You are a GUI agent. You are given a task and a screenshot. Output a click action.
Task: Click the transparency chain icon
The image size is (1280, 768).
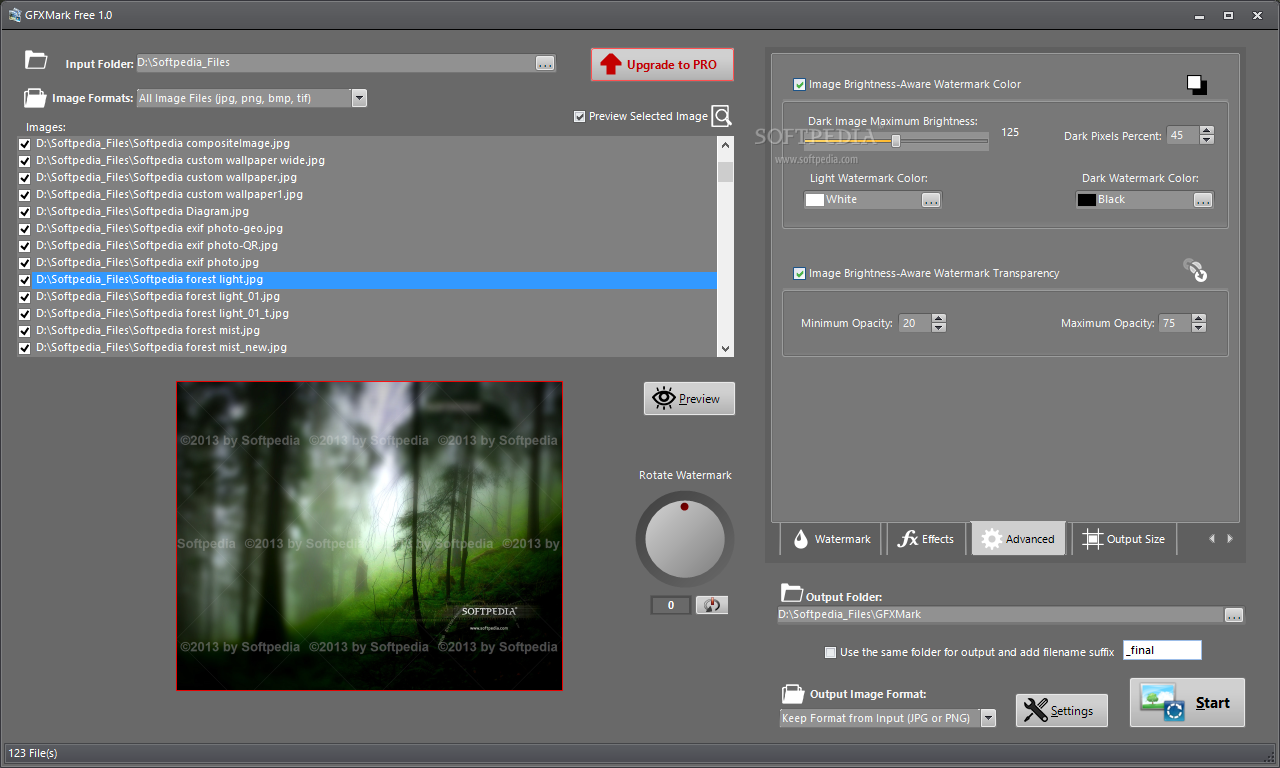coord(1195,270)
